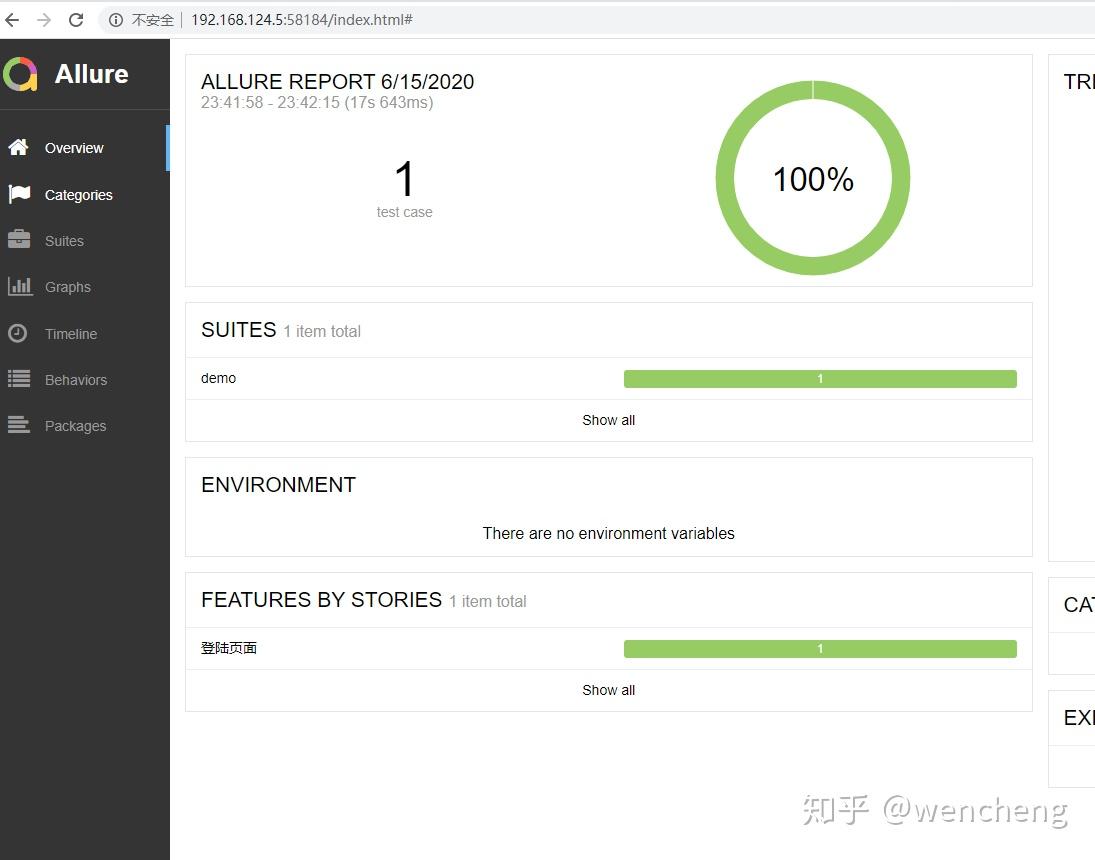Click the browser forward arrow
This screenshot has width=1095, height=860.
coord(44,20)
